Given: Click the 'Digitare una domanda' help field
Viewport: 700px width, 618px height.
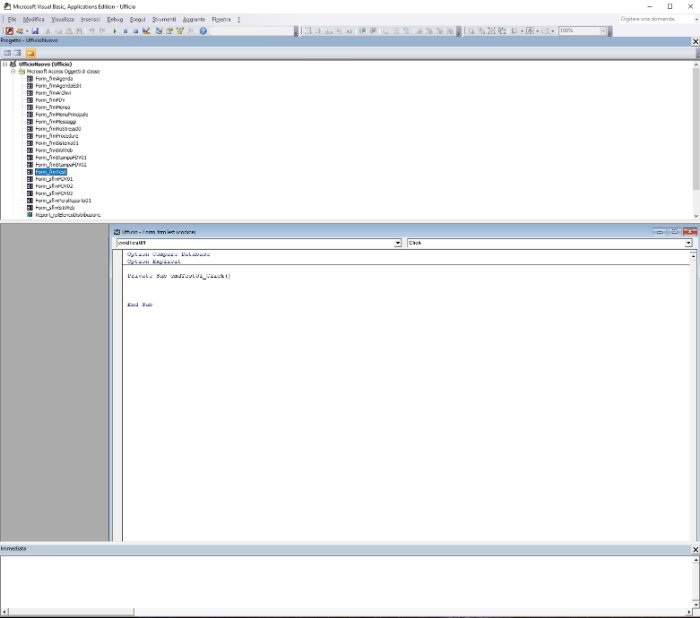Looking at the screenshot, I should click(654, 19).
